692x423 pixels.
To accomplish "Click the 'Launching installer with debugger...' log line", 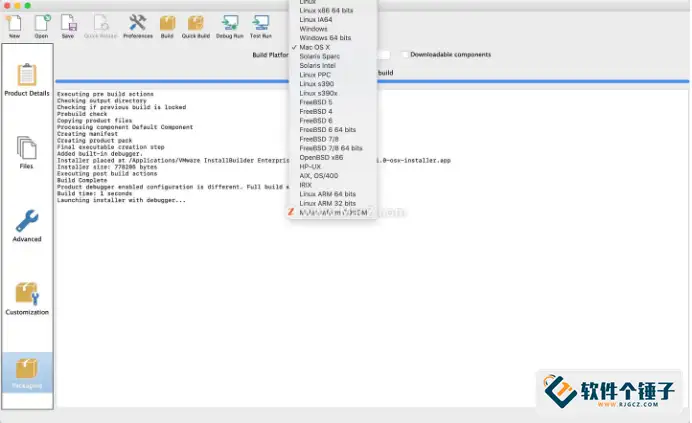I will (121, 200).
